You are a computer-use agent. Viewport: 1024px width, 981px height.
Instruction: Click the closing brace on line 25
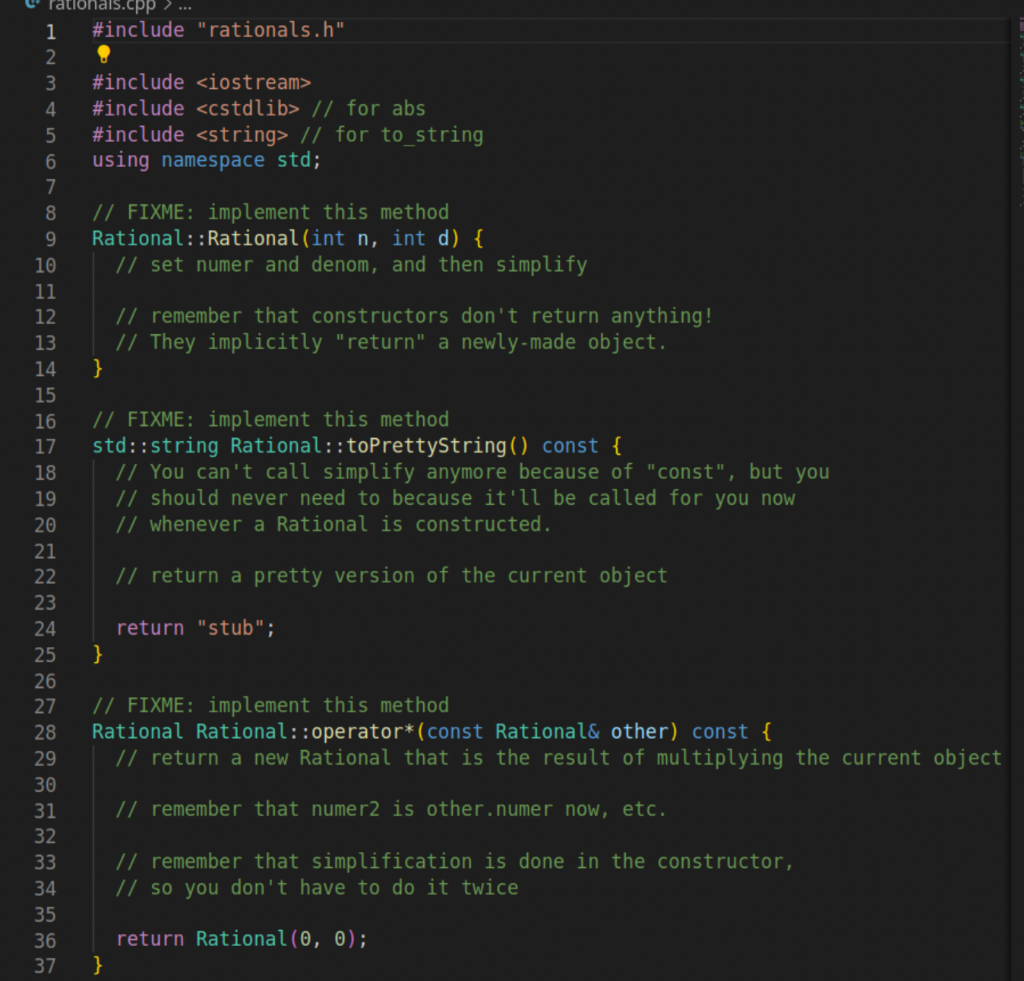pyautogui.click(x=98, y=654)
